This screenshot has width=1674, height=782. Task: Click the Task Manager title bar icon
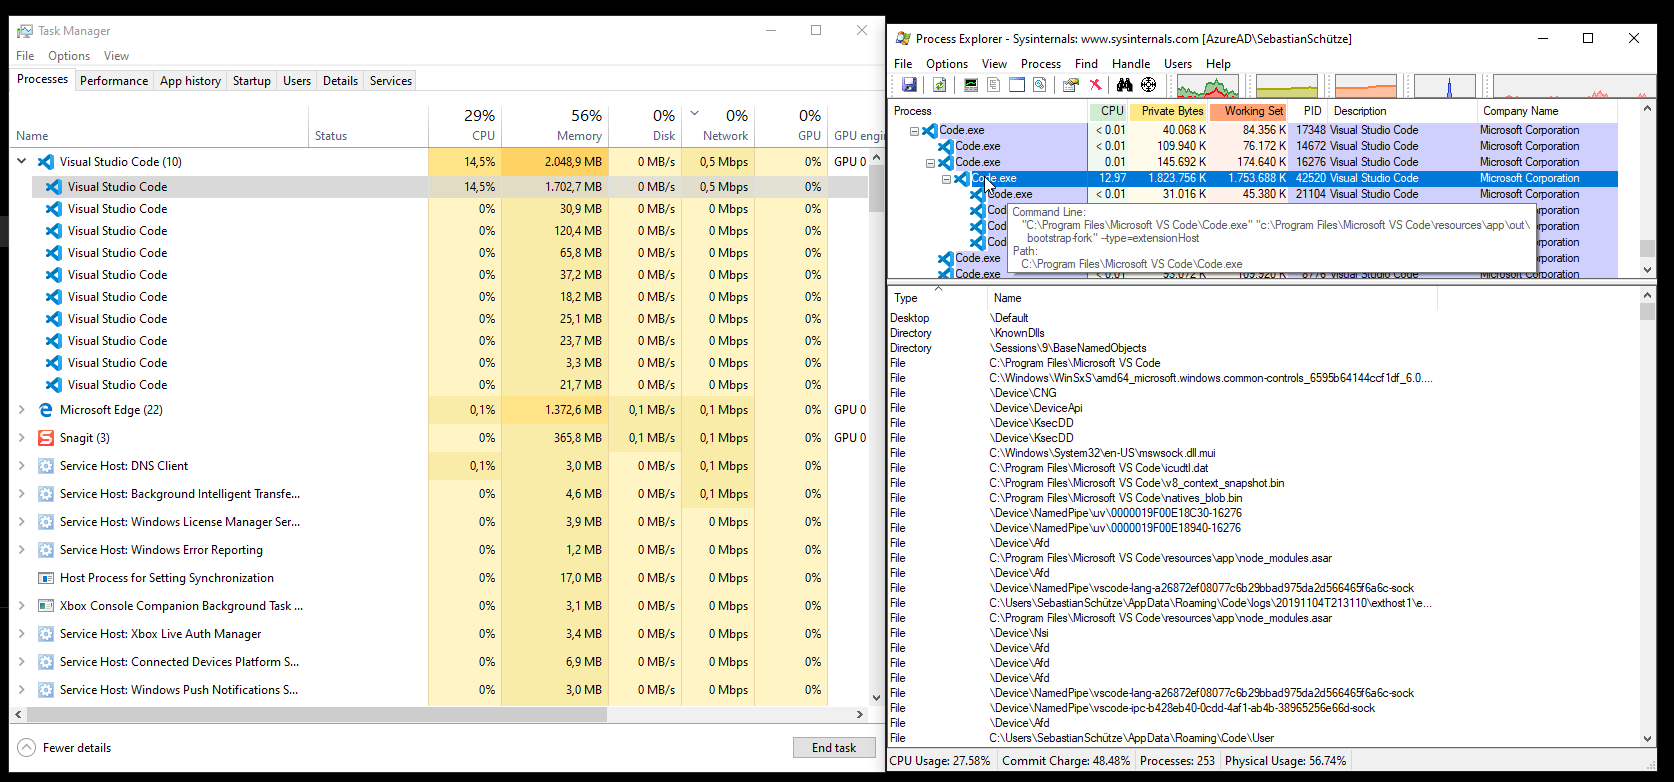25,31
